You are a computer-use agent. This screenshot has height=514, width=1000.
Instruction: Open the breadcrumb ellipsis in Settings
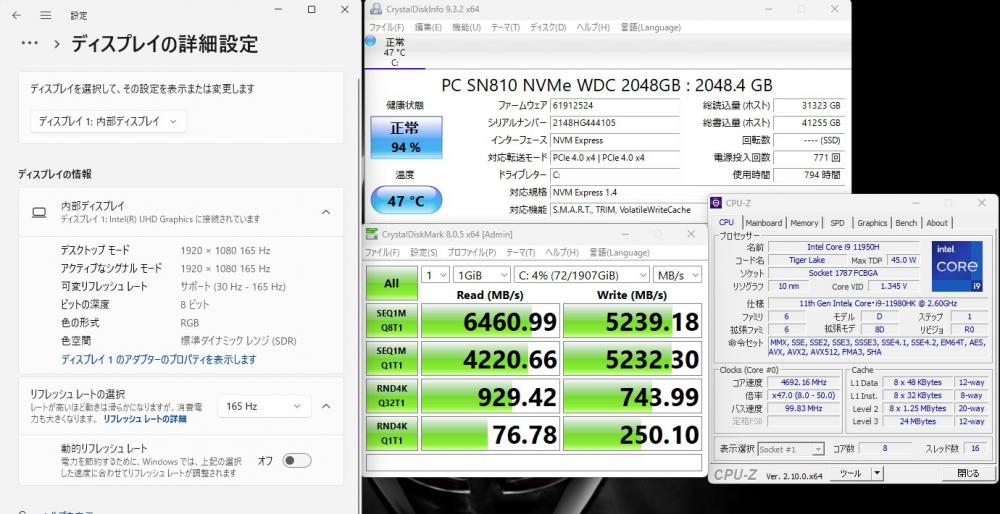pos(30,43)
